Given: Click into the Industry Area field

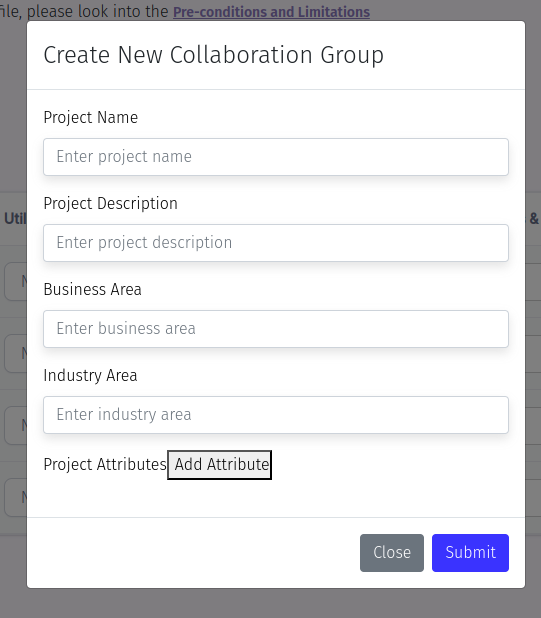Looking at the screenshot, I should (x=276, y=415).
